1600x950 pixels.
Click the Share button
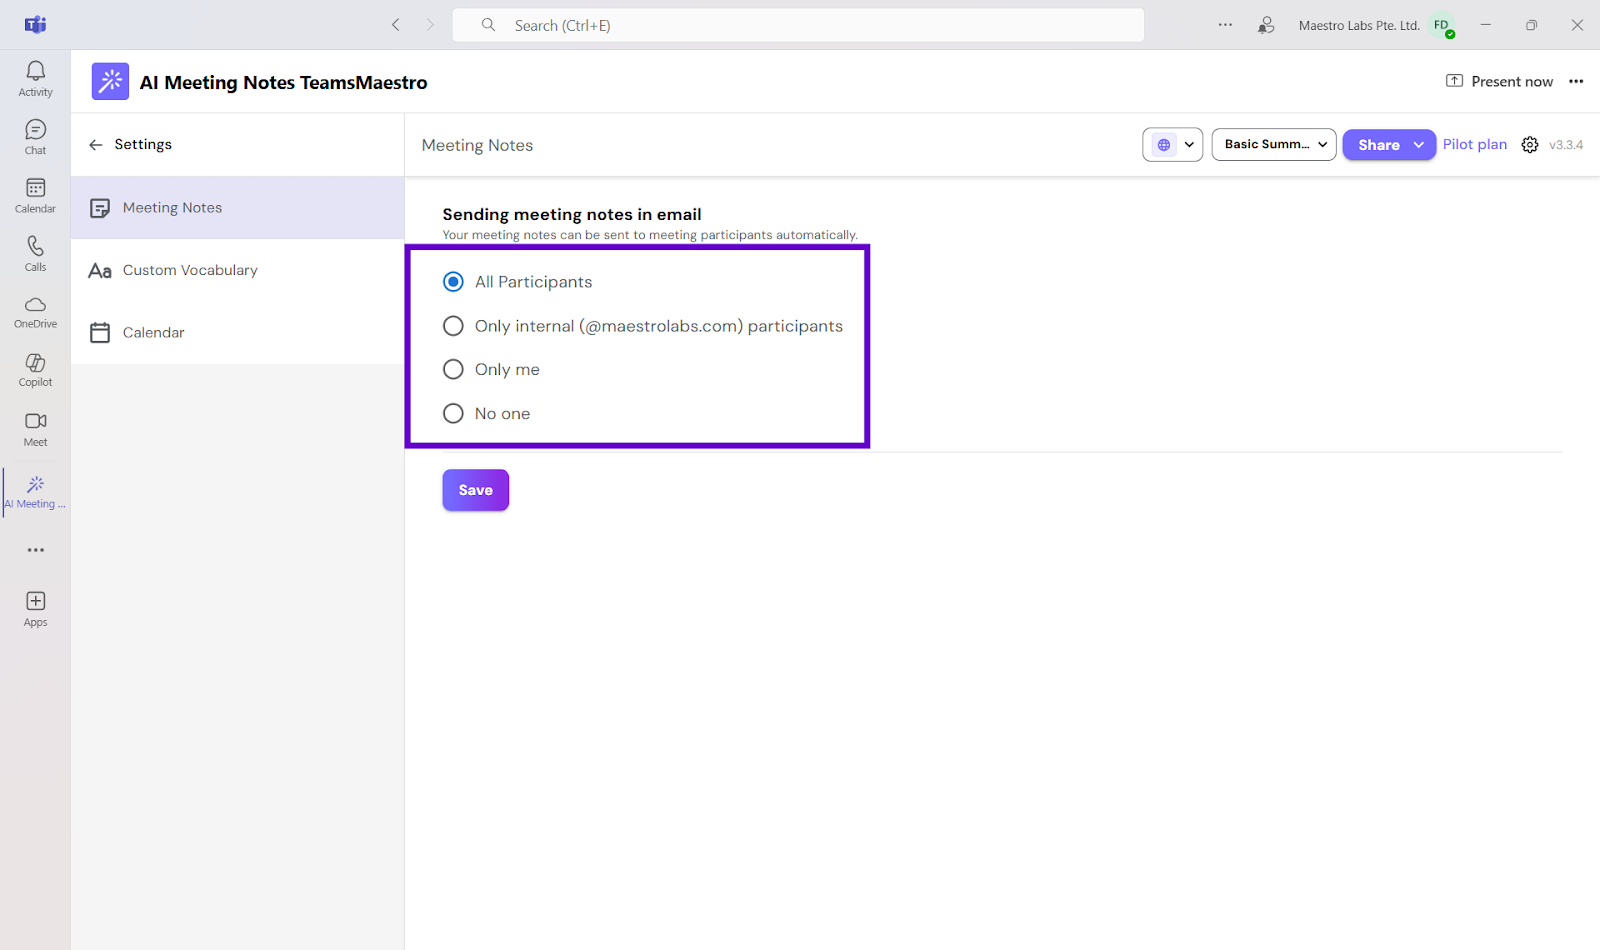coord(1378,145)
